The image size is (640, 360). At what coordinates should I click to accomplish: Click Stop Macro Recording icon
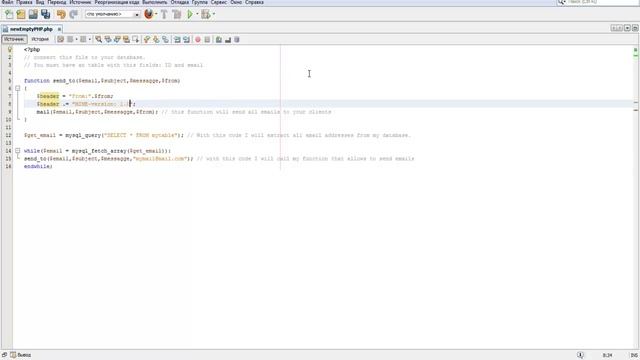click(x=207, y=40)
